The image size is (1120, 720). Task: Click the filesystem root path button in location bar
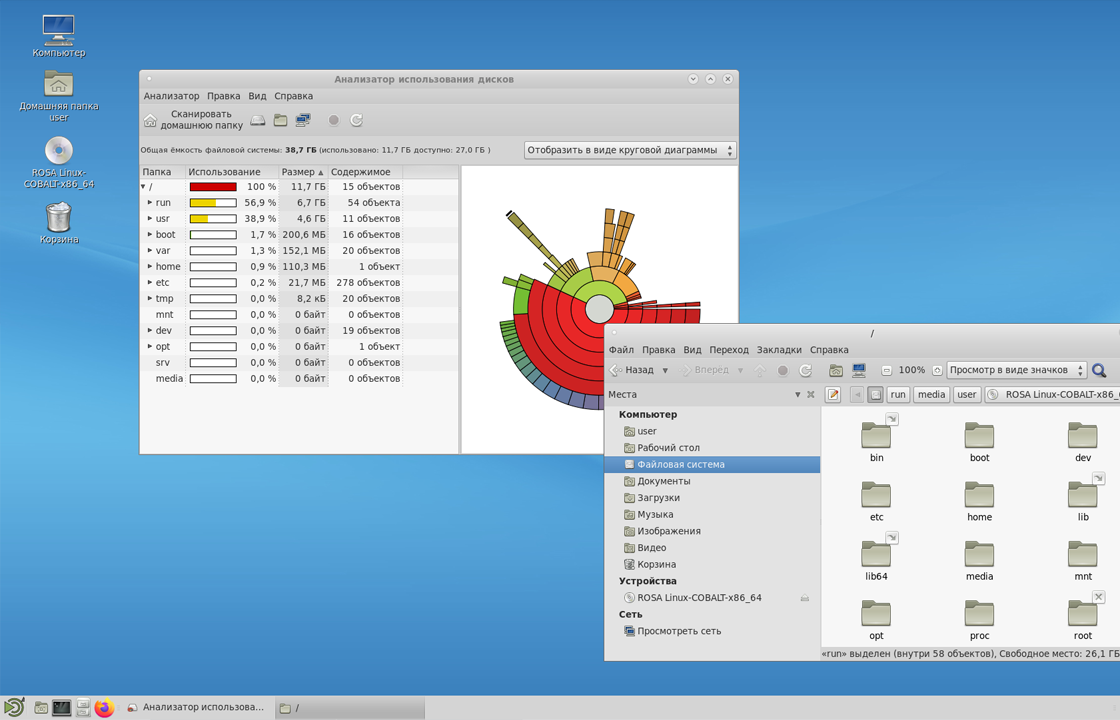coord(875,394)
